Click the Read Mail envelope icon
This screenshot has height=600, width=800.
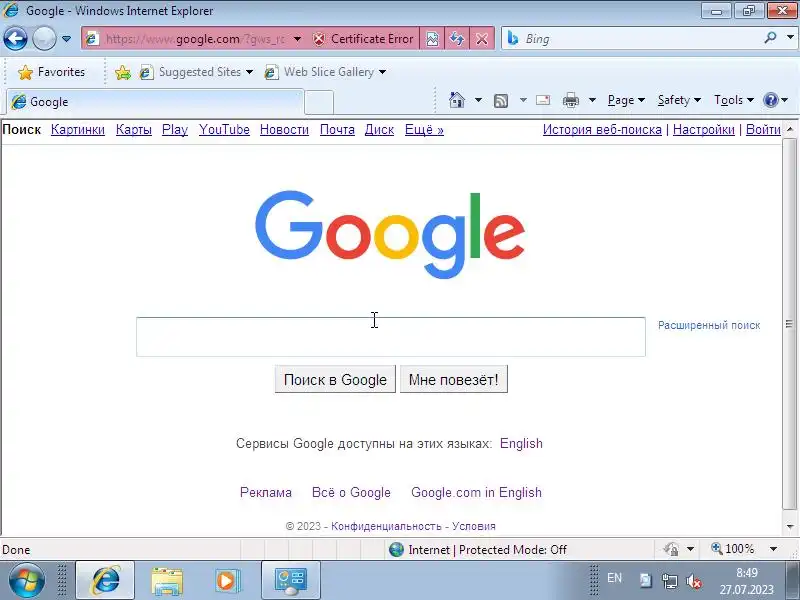tap(543, 100)
